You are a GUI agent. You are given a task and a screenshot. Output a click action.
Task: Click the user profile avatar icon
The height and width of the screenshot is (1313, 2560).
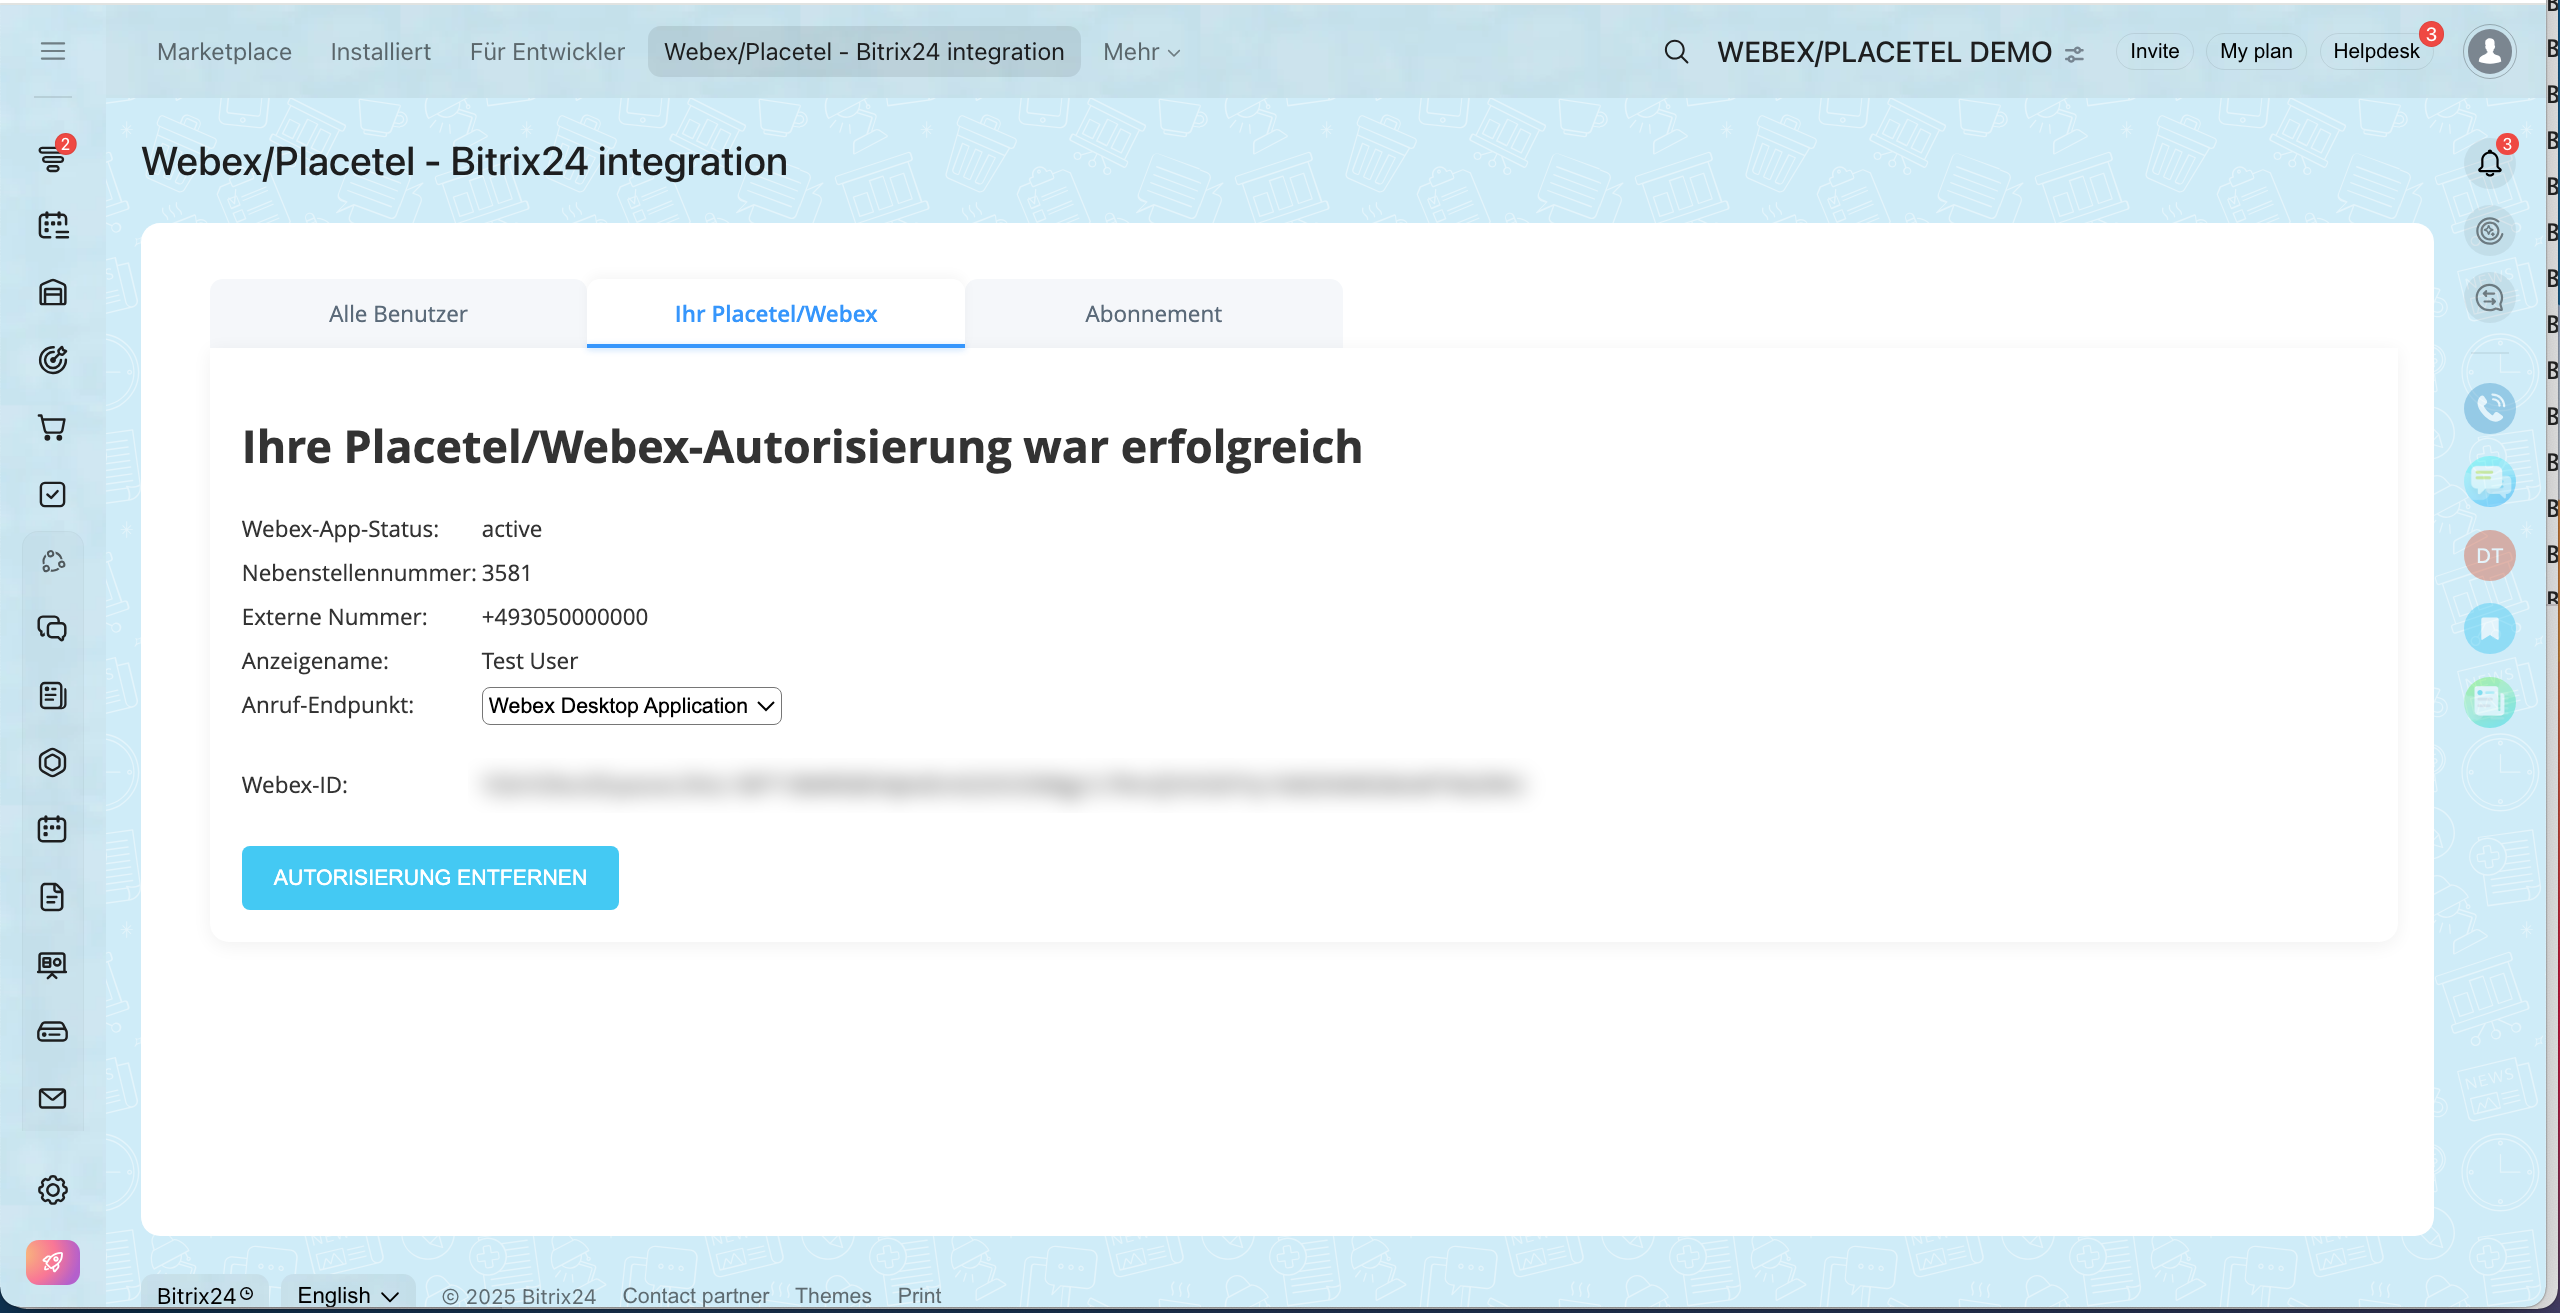2489,52
